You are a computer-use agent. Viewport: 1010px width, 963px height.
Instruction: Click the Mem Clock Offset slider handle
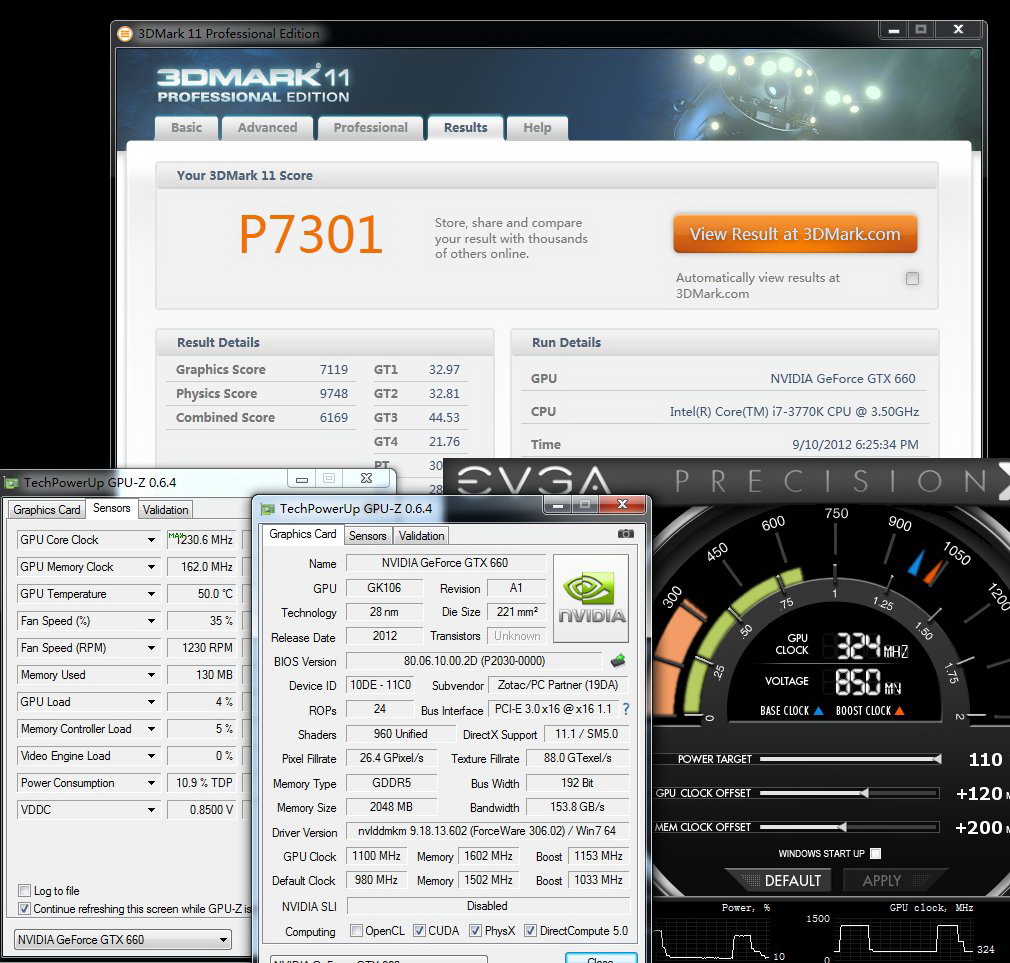[x=842, y=827]
